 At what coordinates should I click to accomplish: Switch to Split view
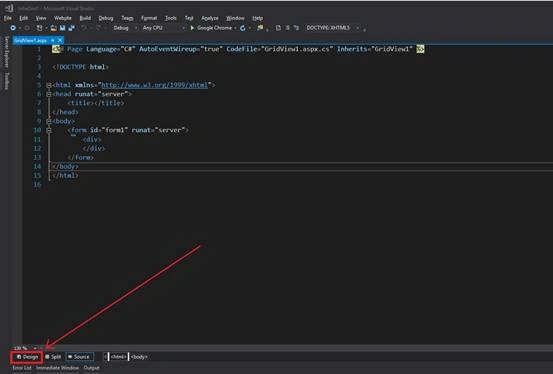click(x=53, y=357)
